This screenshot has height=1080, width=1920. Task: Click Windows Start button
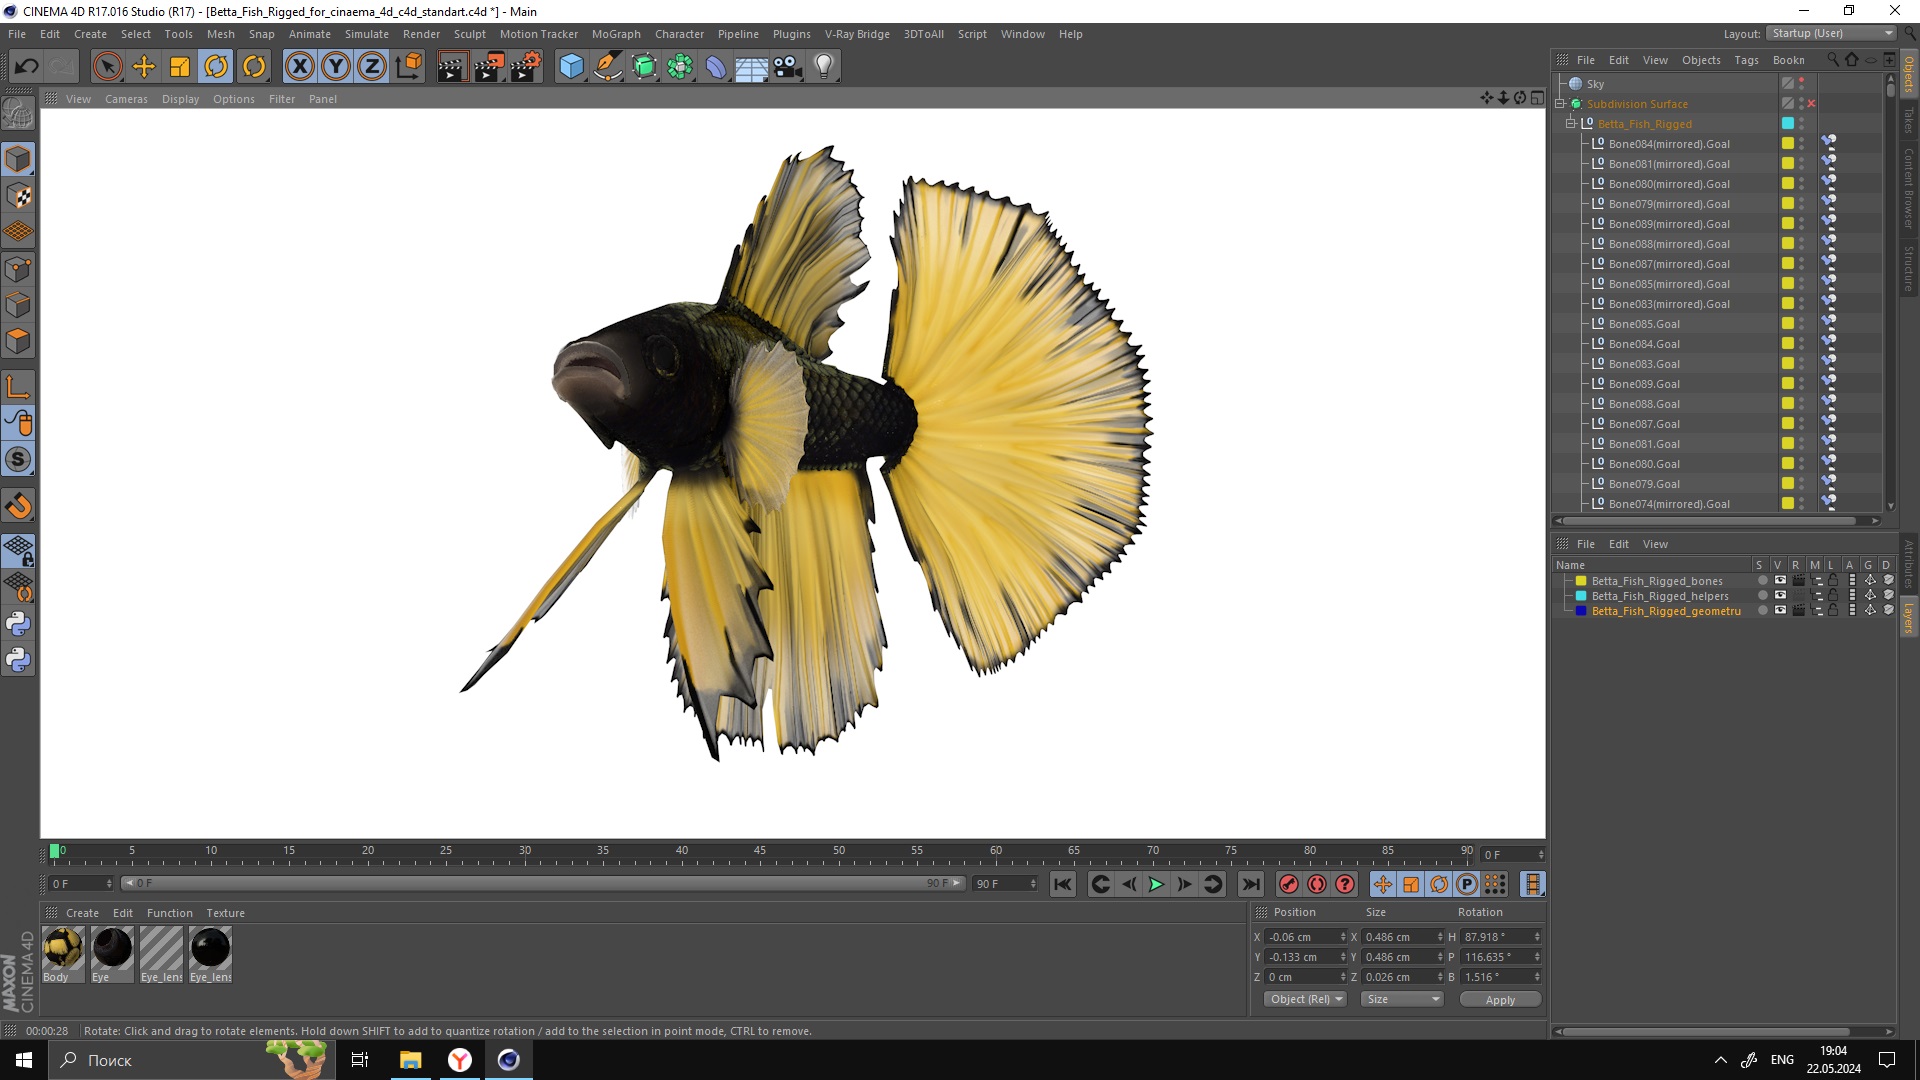click(x=24, y=1060)
